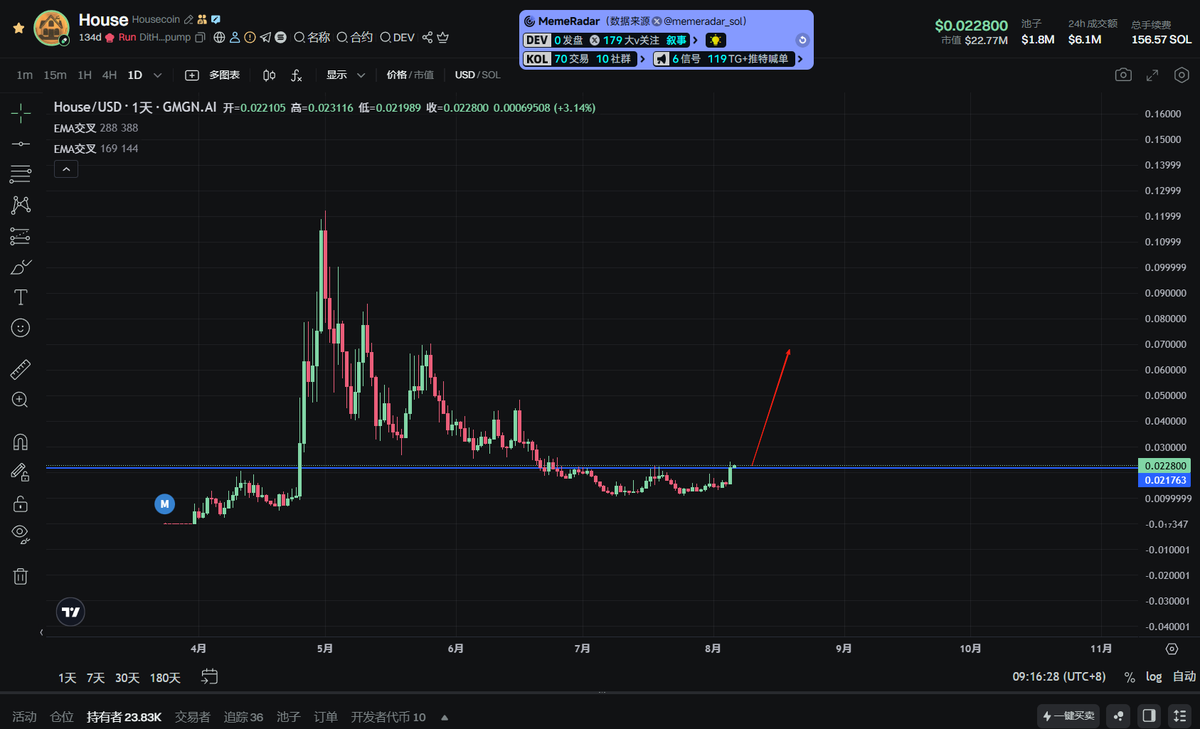
Task: Click the House token avatar image
Action: [x=52, y=28]
